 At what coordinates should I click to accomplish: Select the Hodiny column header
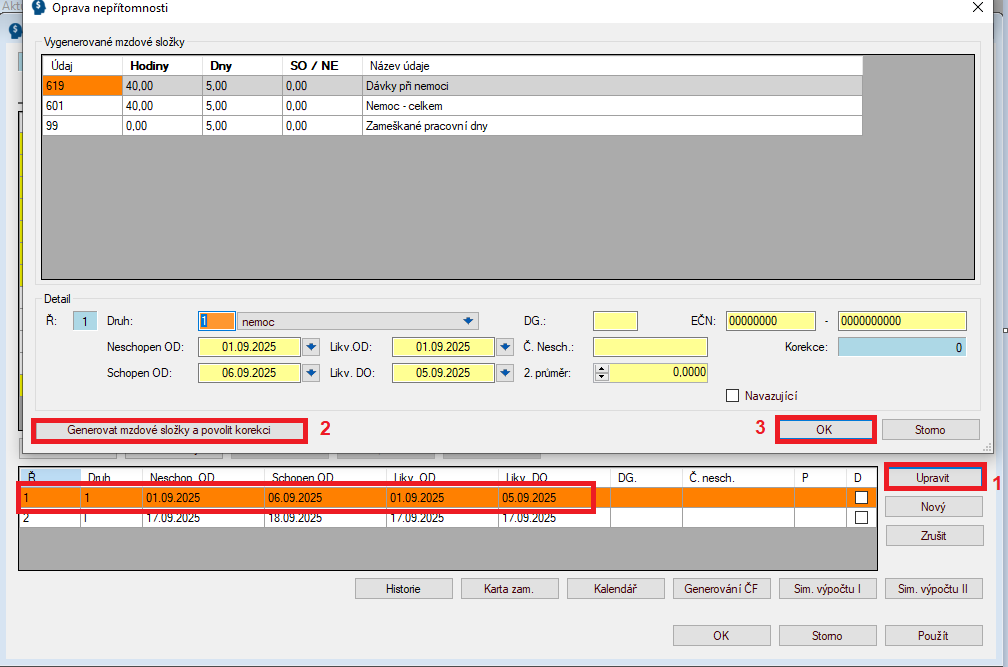coord(160,65)
